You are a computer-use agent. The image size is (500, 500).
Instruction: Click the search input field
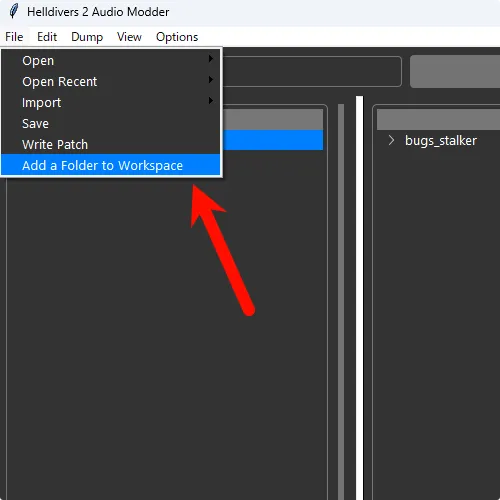(312, 71)
